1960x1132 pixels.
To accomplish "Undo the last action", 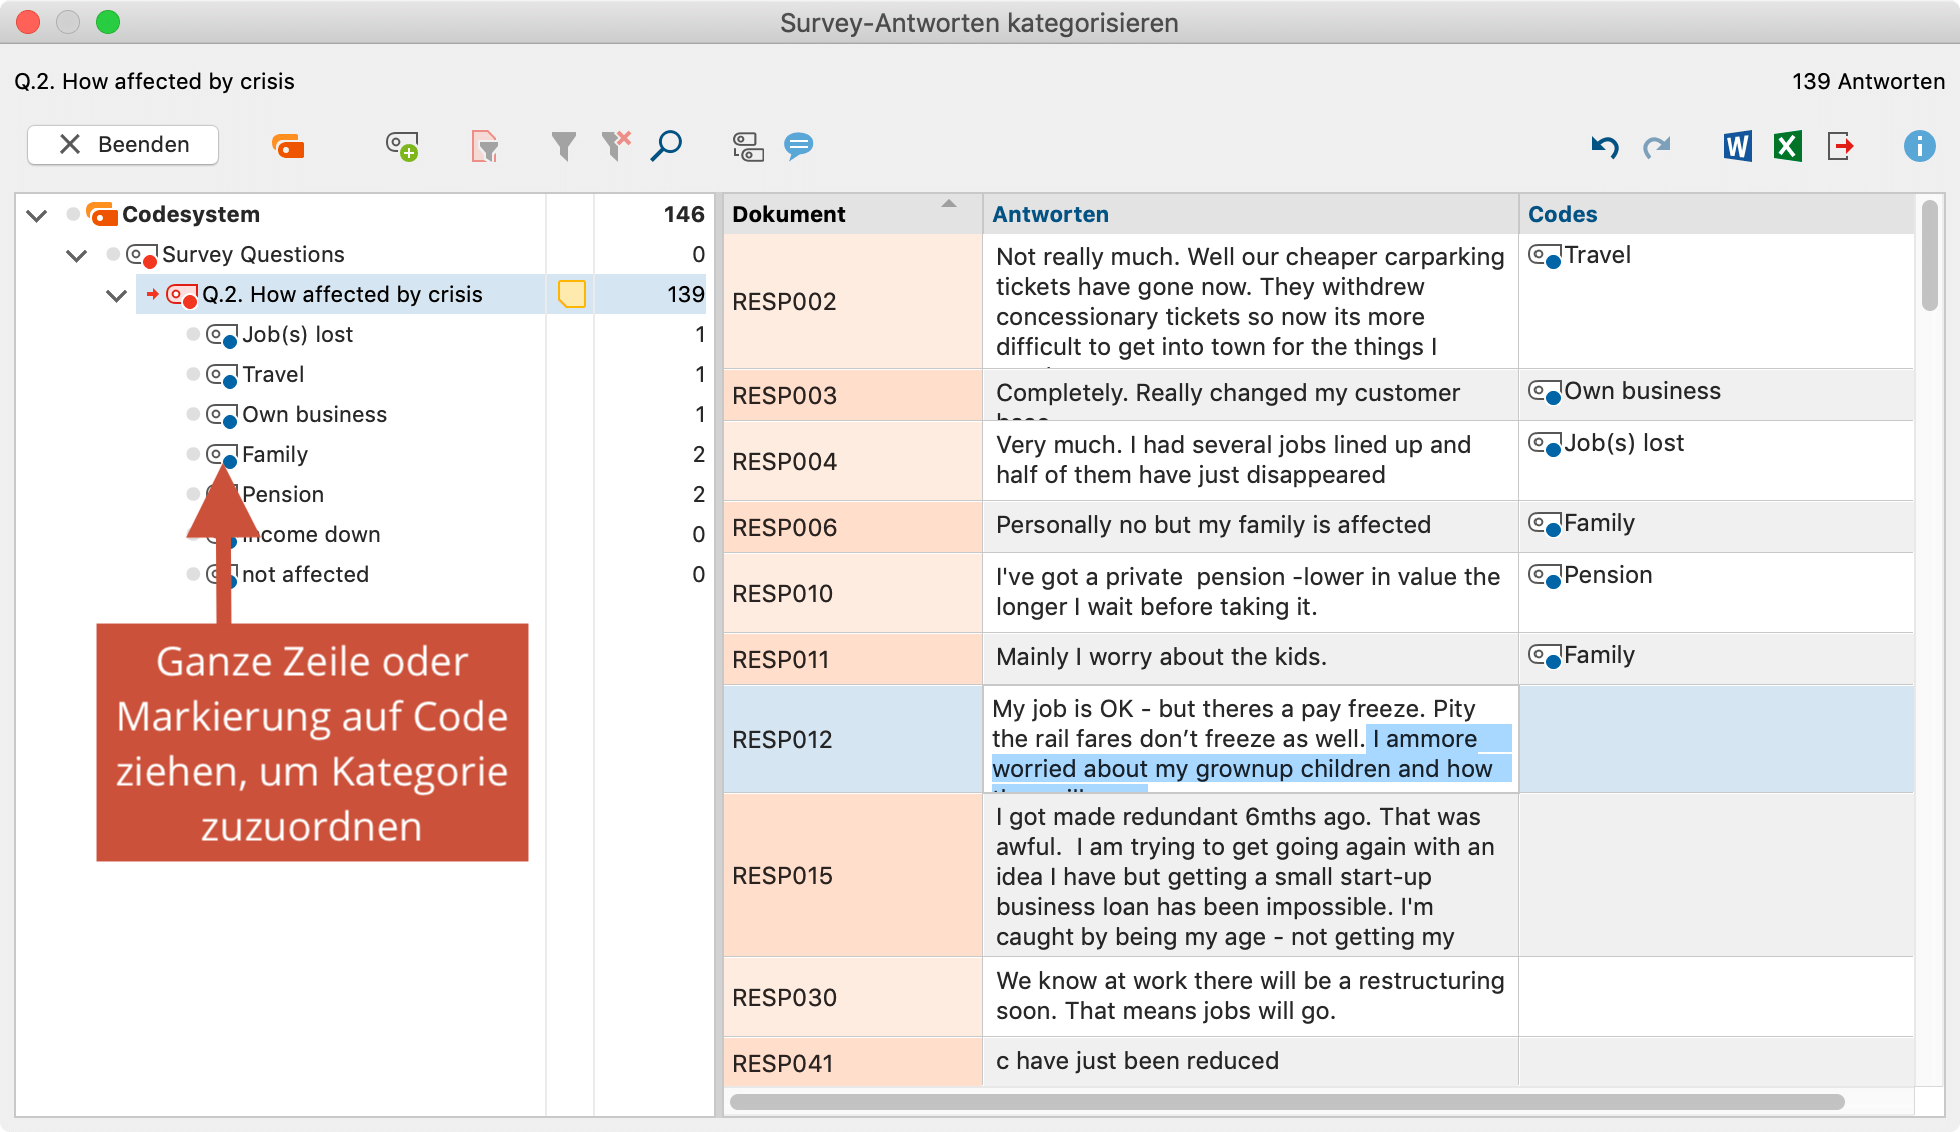I will pyautogui.click(x=1605, y=147).
